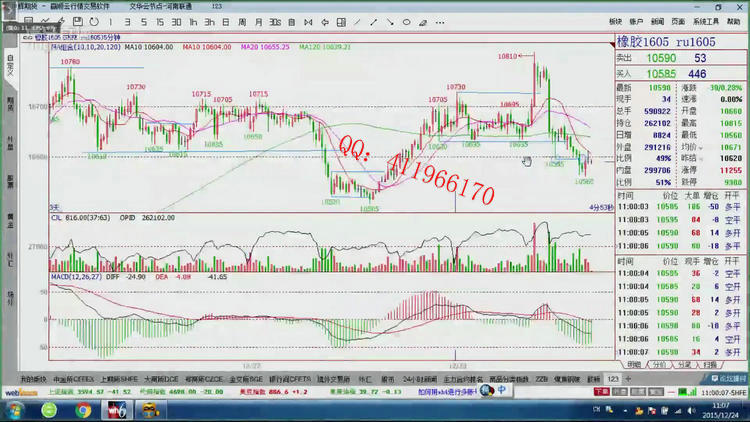750x422 pixels.
Task: Open the Windows Start menu
Action: (x=14, y=411)
